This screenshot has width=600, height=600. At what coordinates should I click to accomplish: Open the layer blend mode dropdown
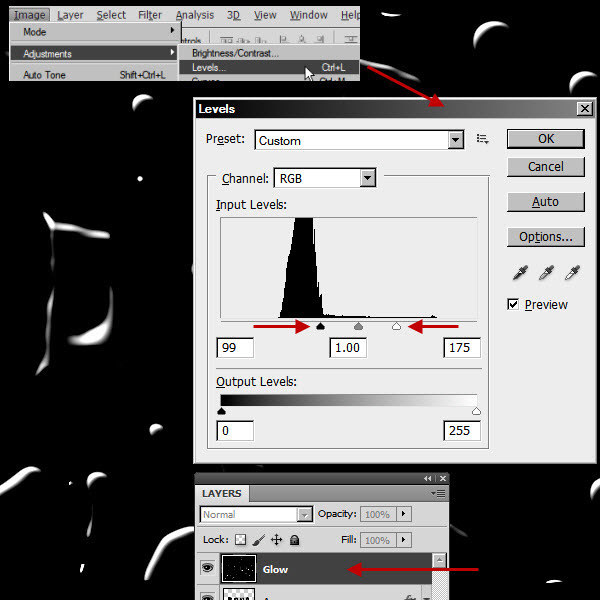pos(305,514)
